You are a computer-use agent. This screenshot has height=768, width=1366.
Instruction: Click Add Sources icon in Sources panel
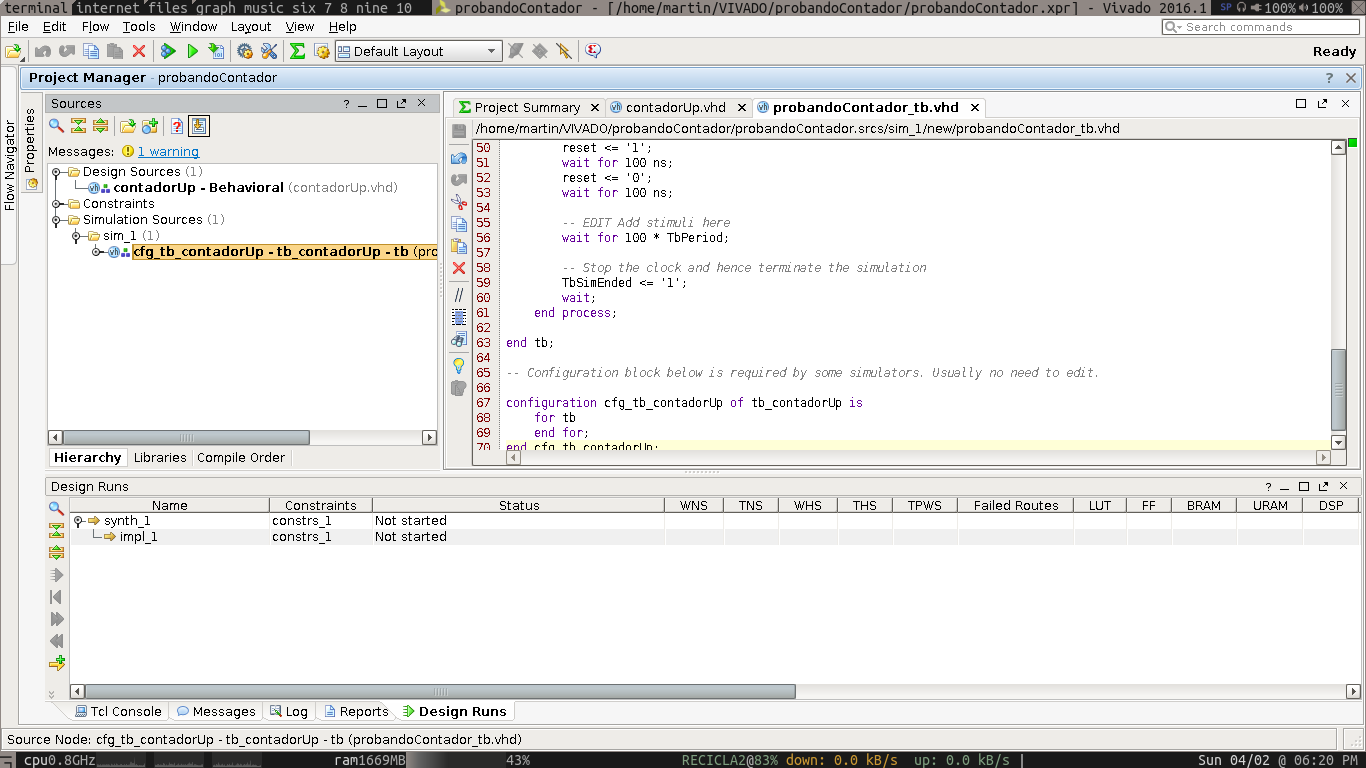click(x=150, y=126)
